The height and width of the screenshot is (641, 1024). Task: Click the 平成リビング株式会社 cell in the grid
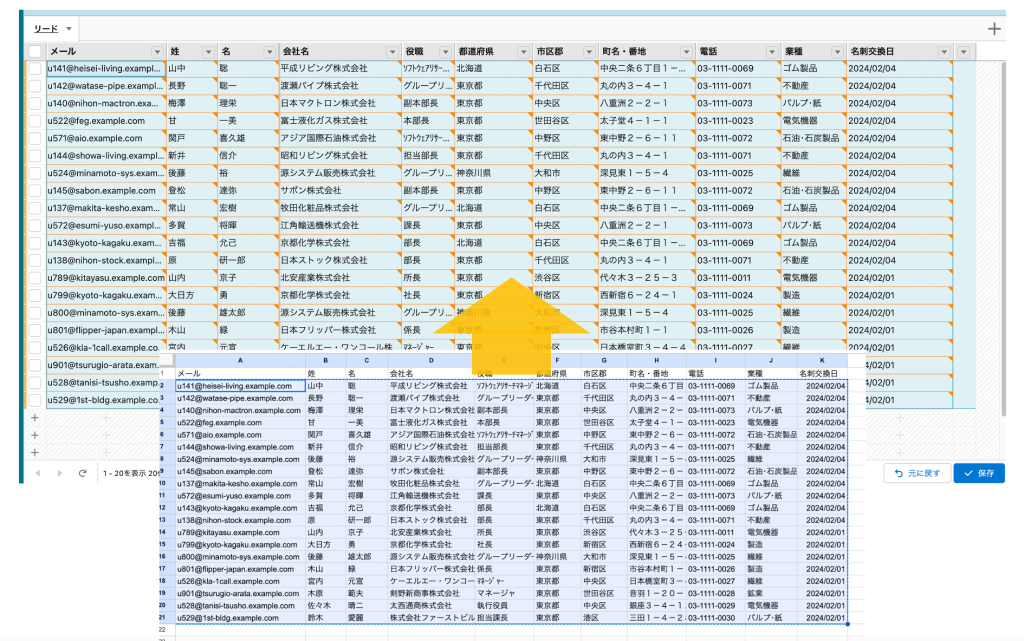coord(340,69)
